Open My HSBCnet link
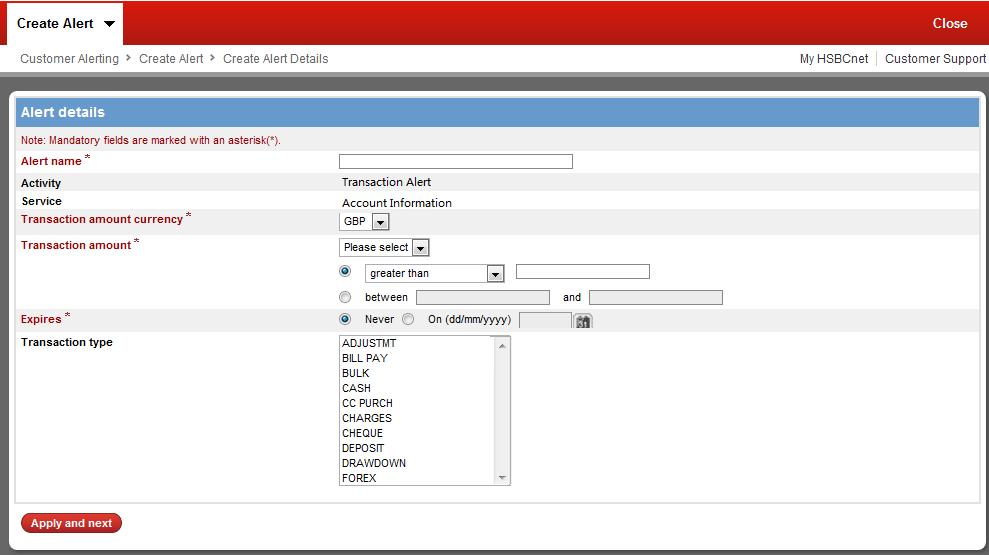 (834, 59)
